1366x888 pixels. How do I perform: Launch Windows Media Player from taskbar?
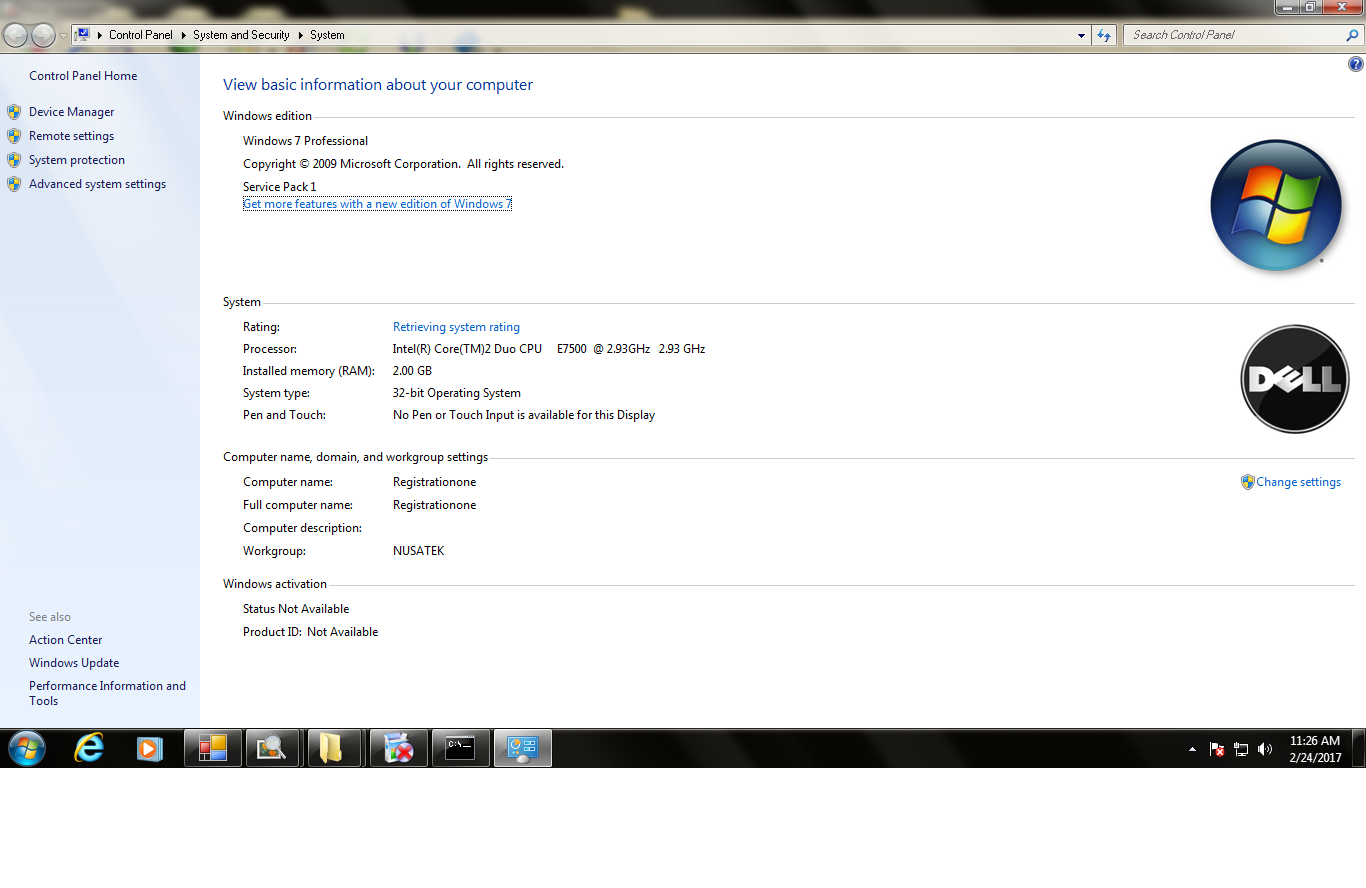coord(150,748)
